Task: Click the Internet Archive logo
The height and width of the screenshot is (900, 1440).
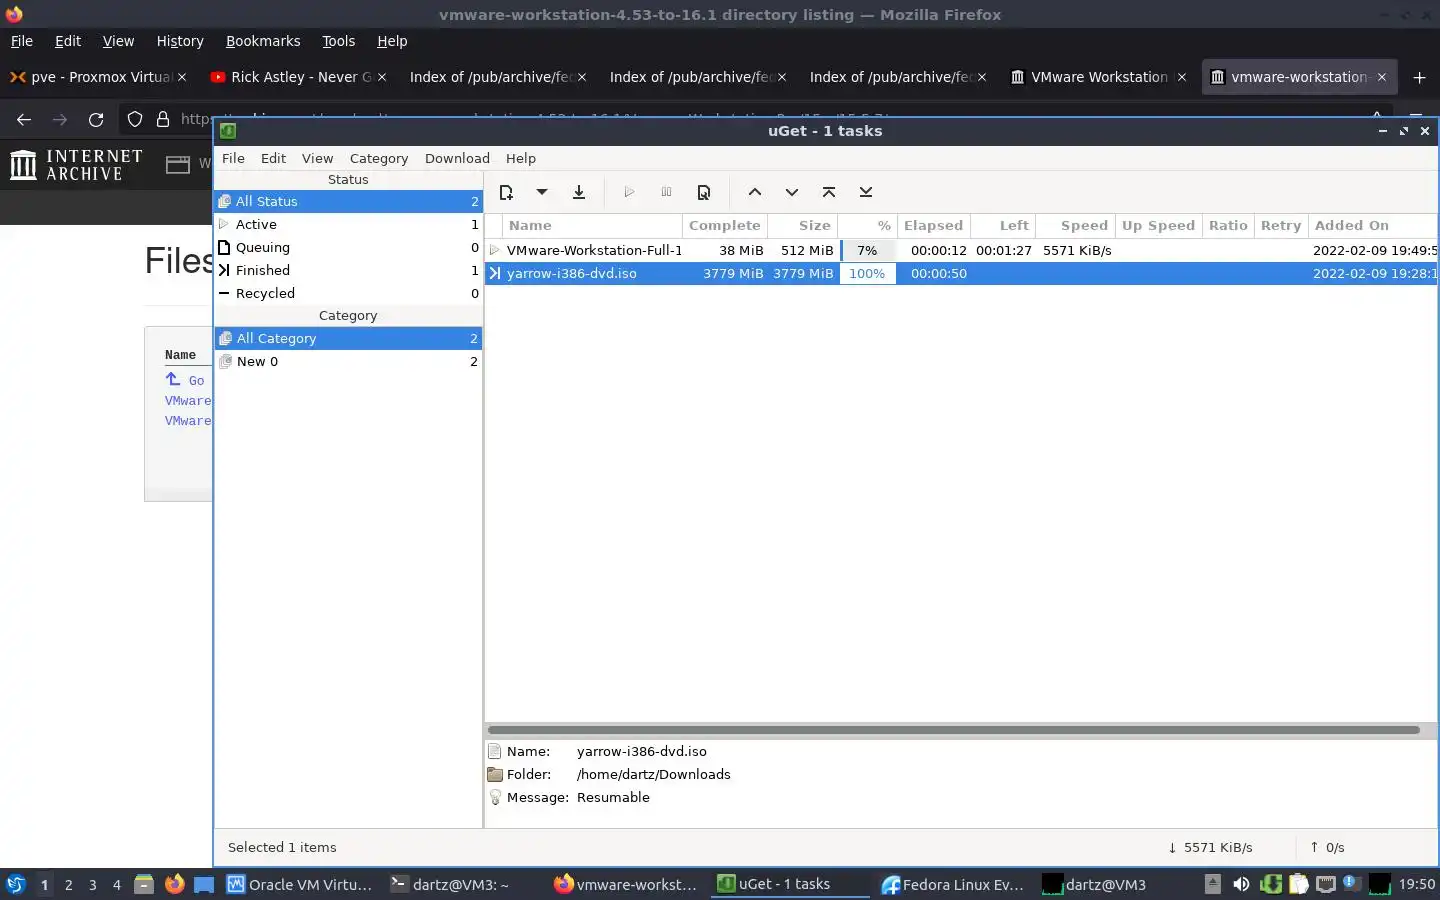Action: (x=76, y=165)
